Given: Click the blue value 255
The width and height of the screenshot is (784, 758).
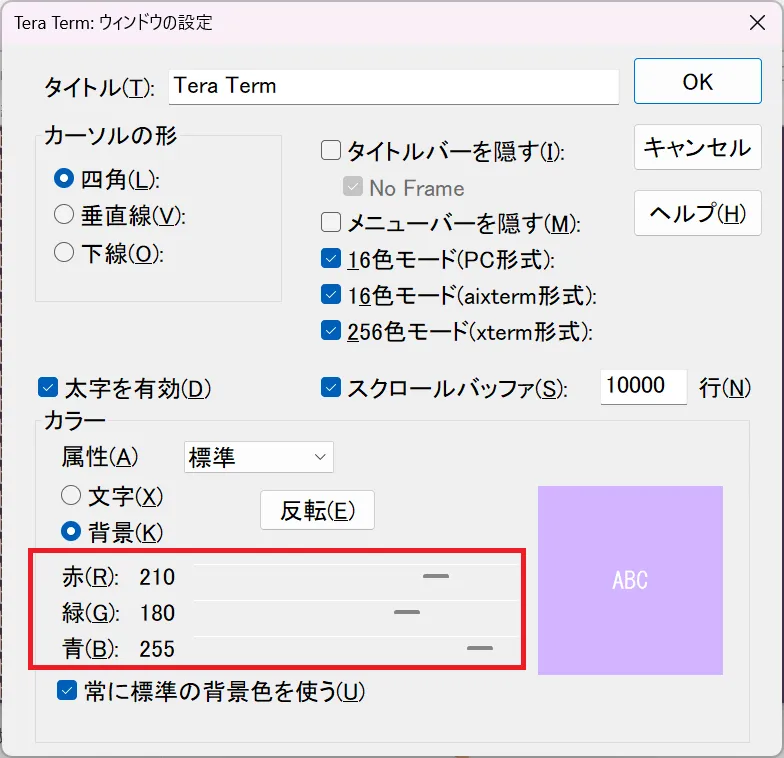Looking at the screenshot, I should pos(157,649).
